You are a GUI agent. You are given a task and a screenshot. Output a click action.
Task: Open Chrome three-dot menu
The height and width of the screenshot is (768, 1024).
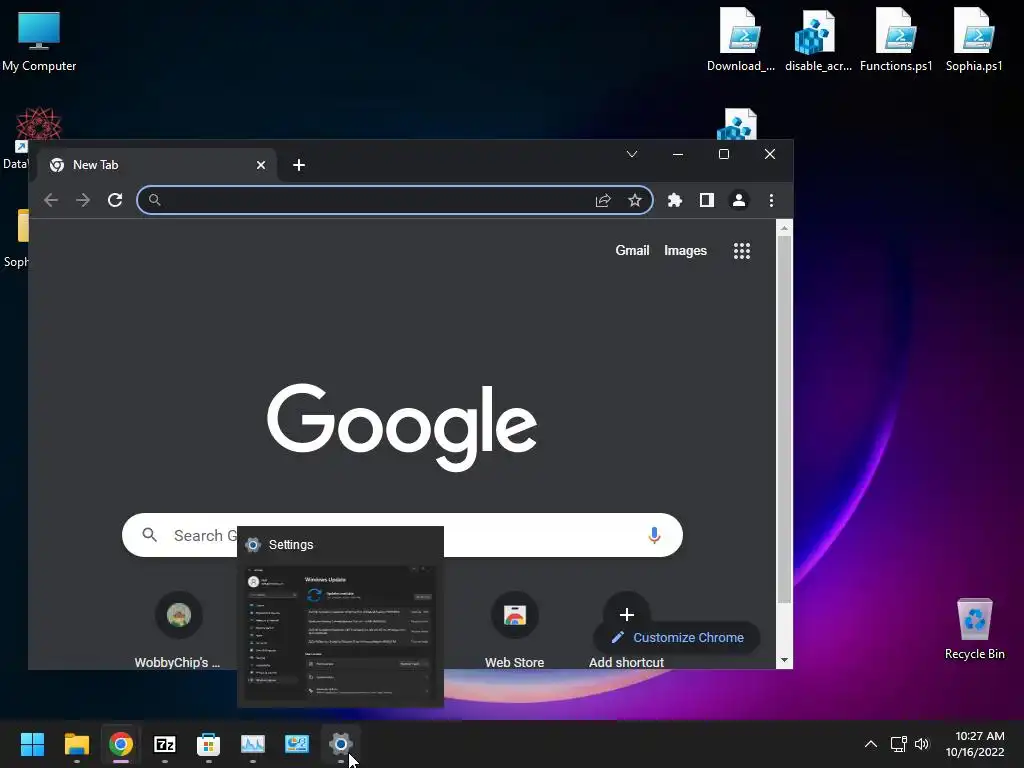tap(771, 200)
